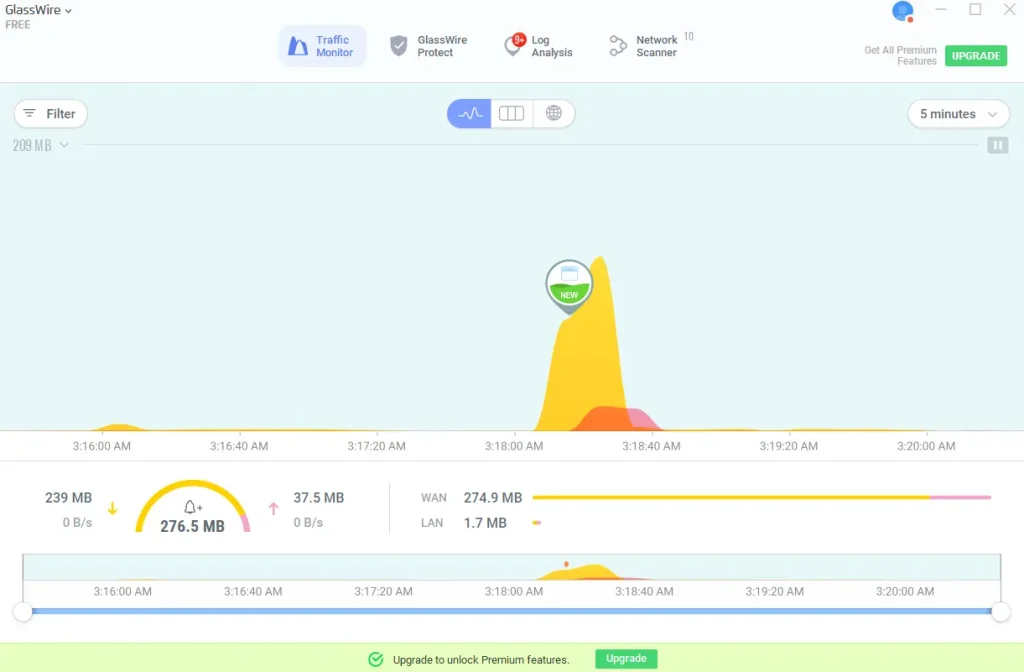Click the Network Scanner nodes icon
Image resolution: width=1024 pixels, height=672 pixels.
click(618, 46)
